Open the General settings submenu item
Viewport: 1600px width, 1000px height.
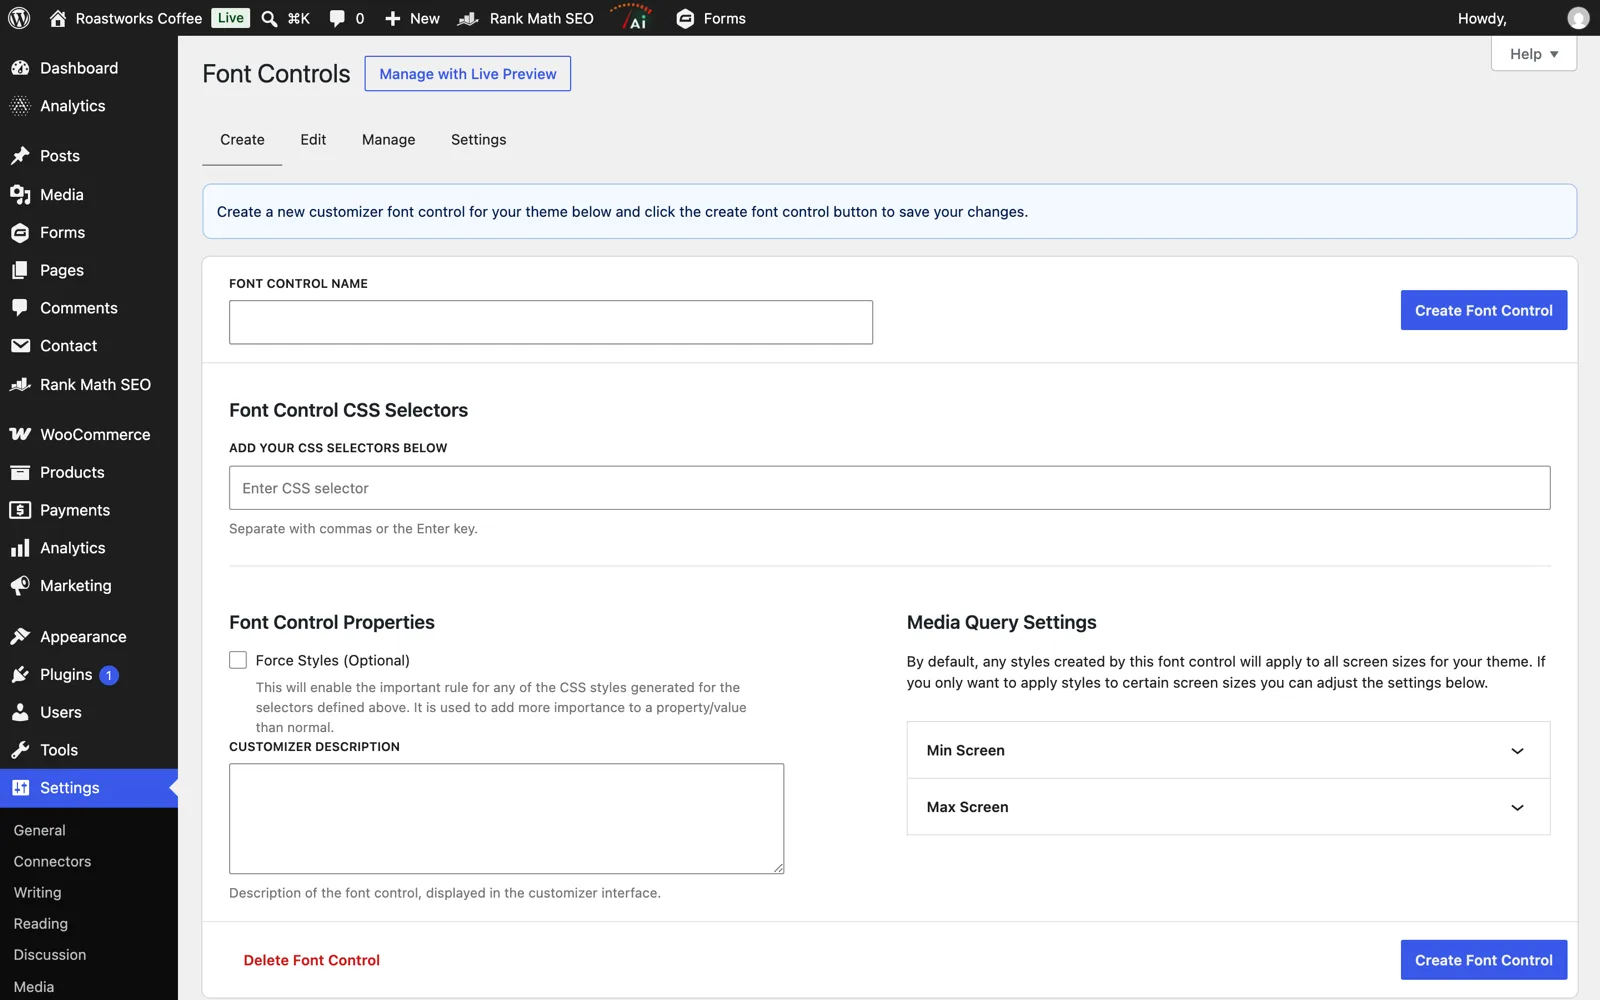point(40,830)
